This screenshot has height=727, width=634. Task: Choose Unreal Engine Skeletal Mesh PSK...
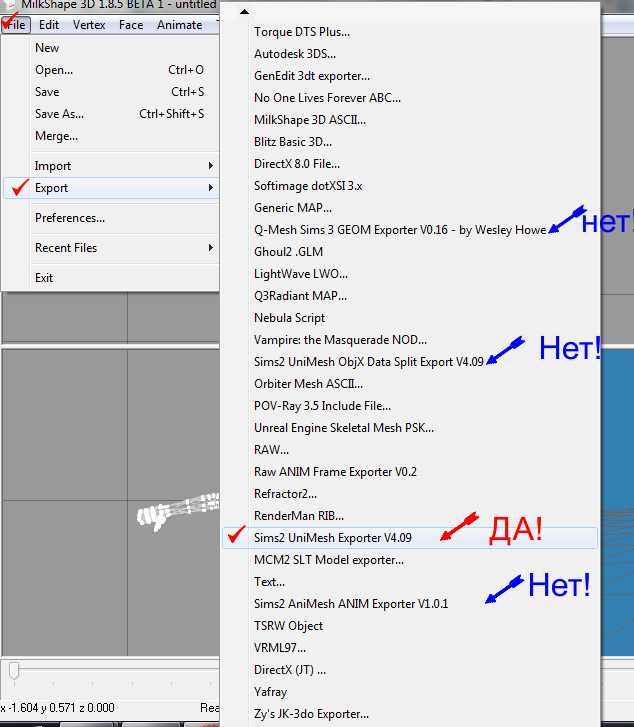click(410, 428)
